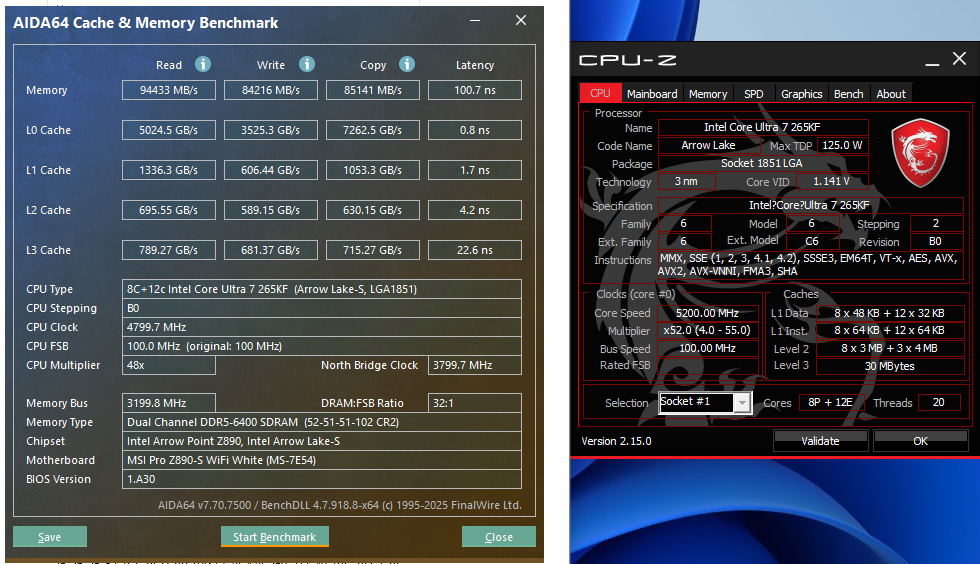This screenshot has width=980, height=564.
Task: Select the L3 Cache write 681.37 GB/s
Action: [x=271, y=250]
